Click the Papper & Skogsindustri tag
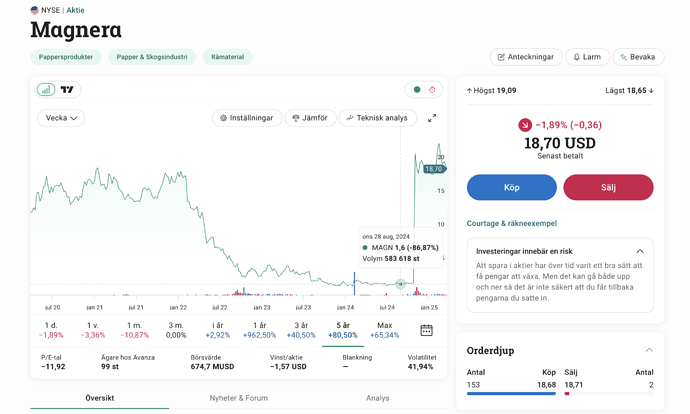This screenshot has height=414, width=690. [x=152, y=57]
